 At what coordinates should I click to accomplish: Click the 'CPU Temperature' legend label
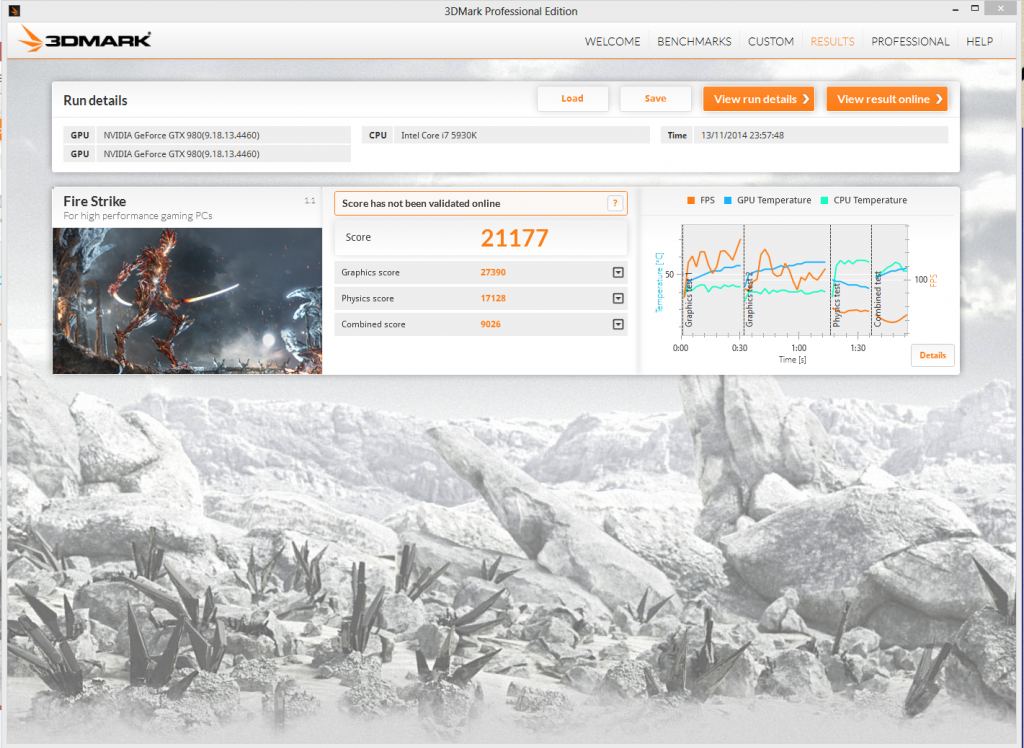point(870,201)
